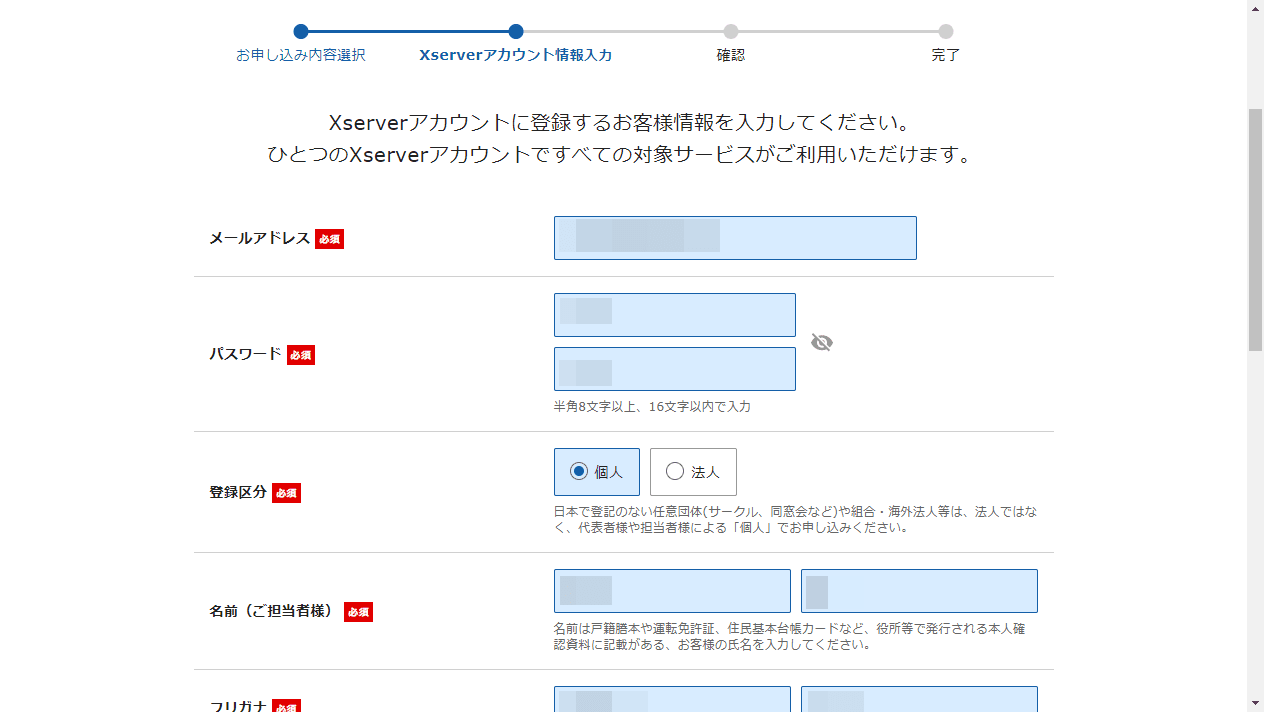Click the page's vertical scrollbar thumb
1264x712 pixels.
click(x=1255, y=230)
